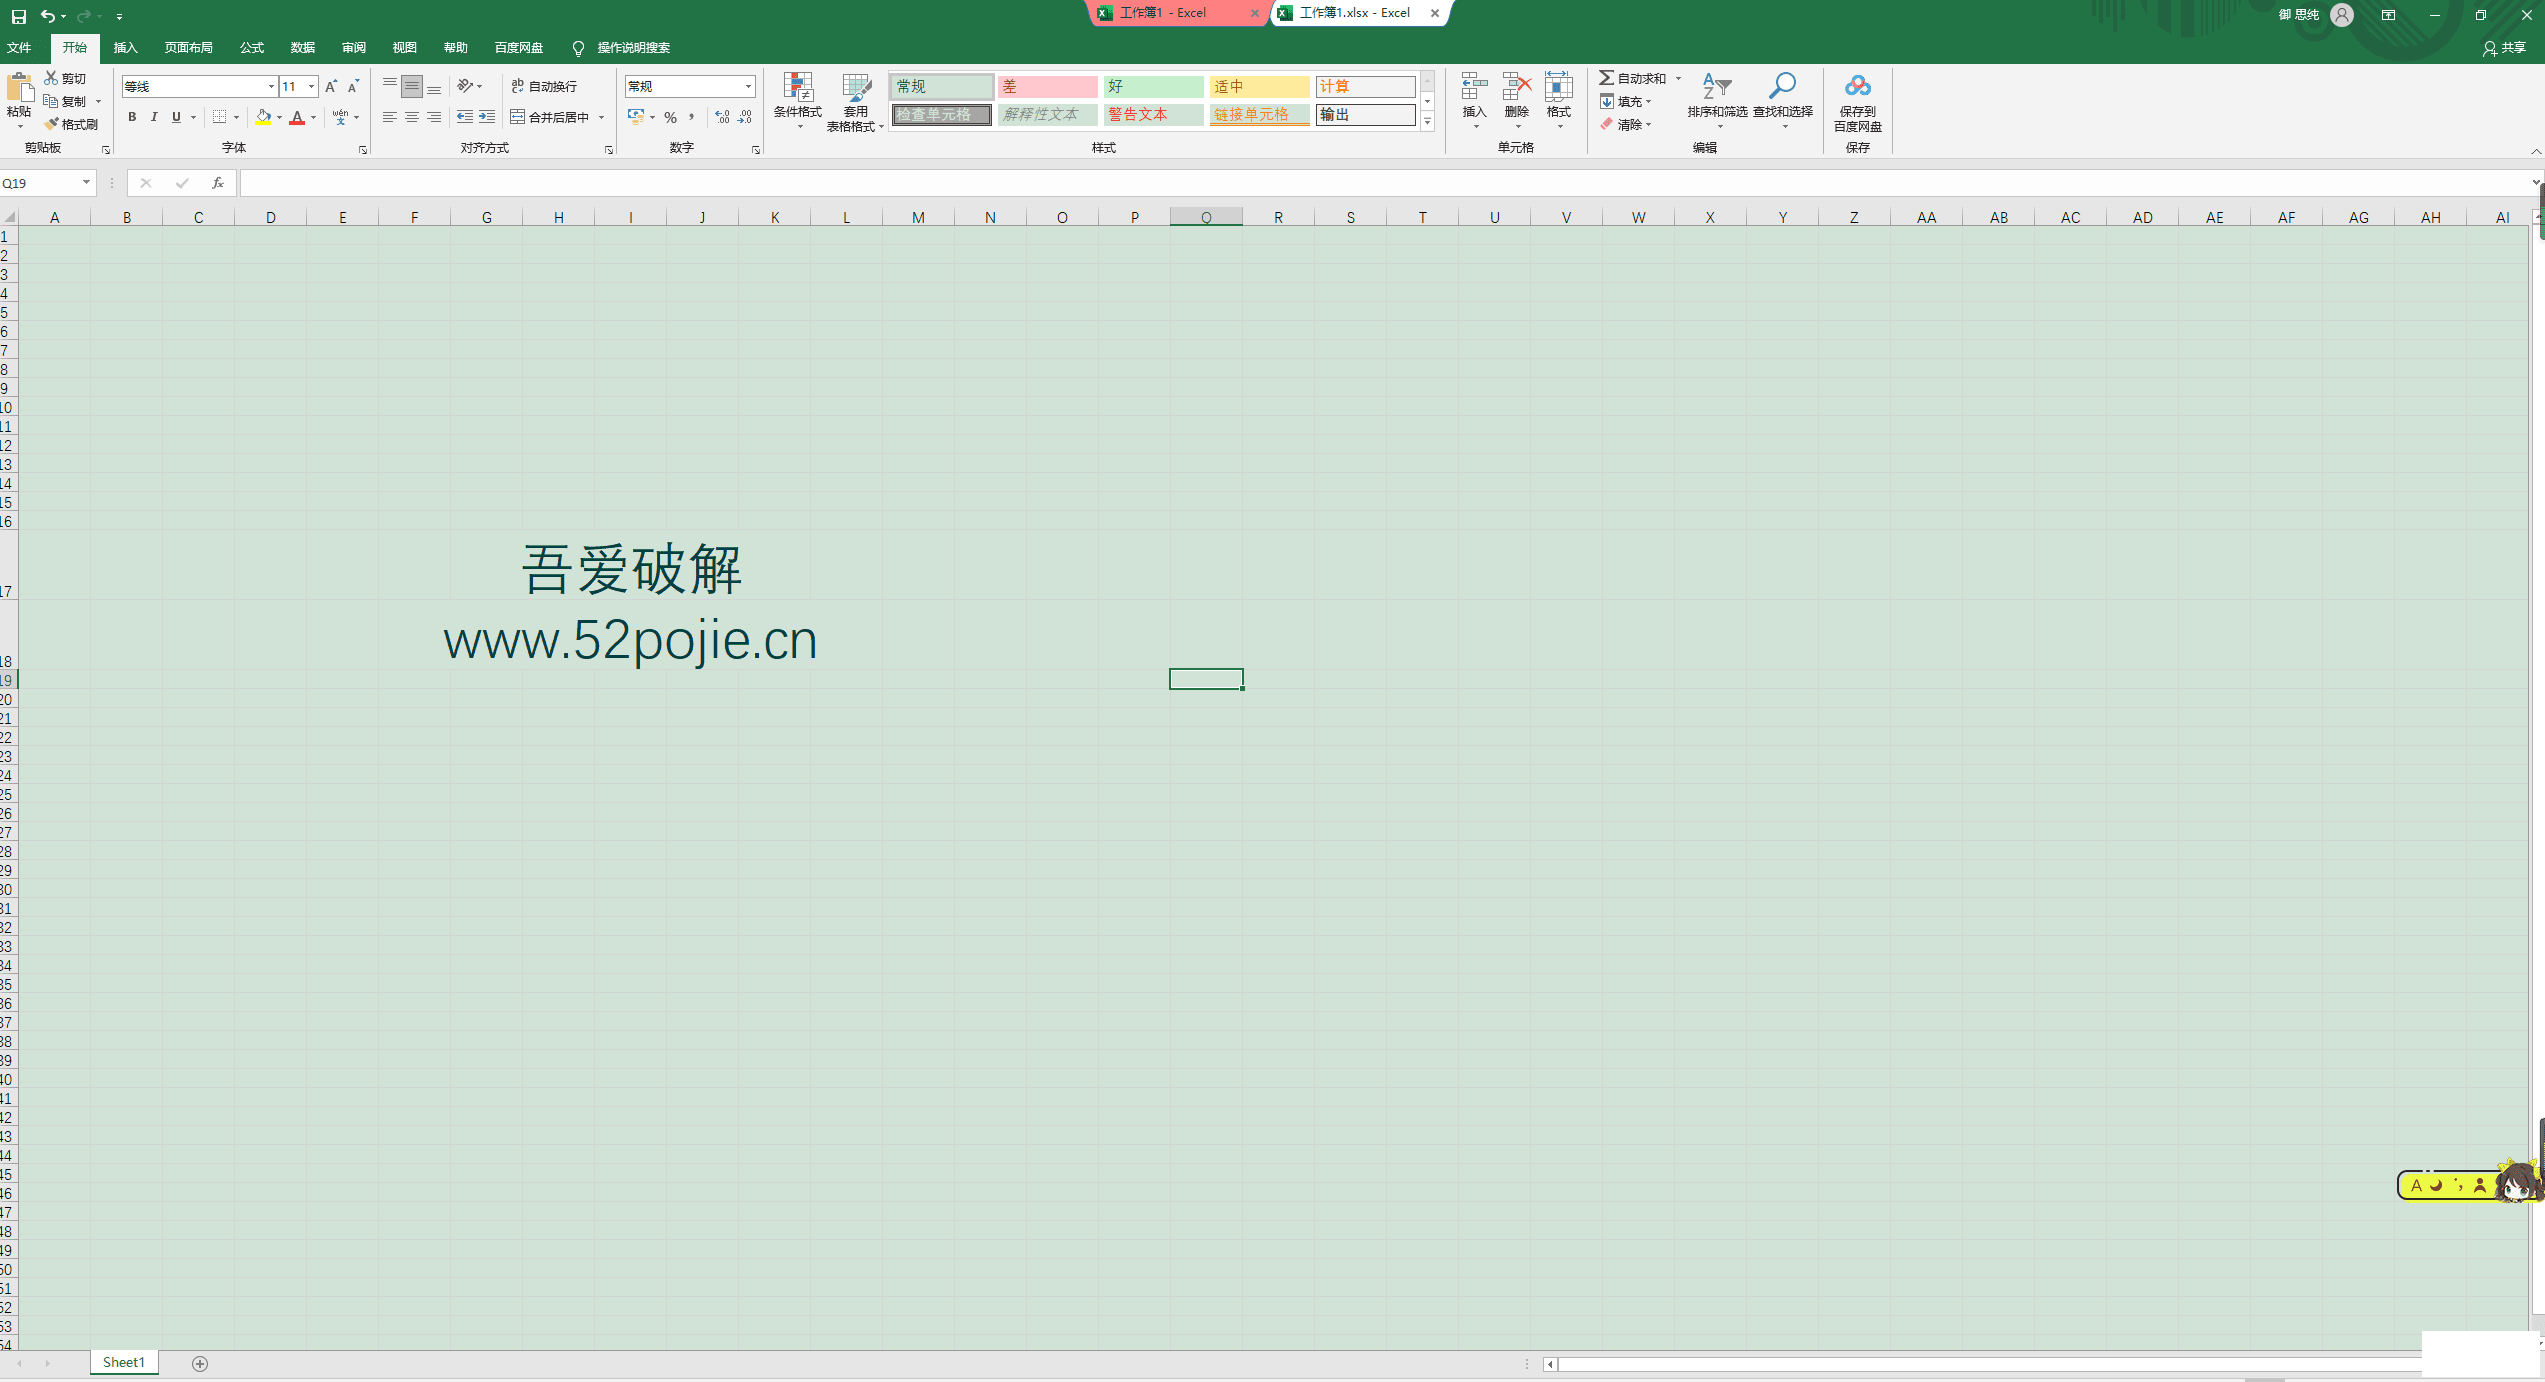Click the Paste icon

click(x=19, y=89)
